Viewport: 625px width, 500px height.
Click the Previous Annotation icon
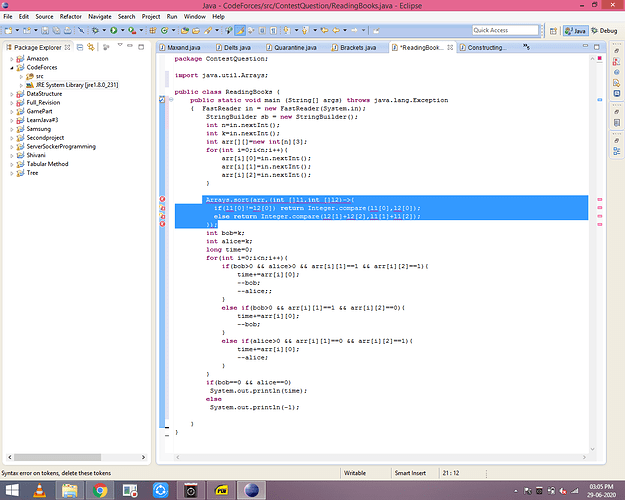(305, 30)
